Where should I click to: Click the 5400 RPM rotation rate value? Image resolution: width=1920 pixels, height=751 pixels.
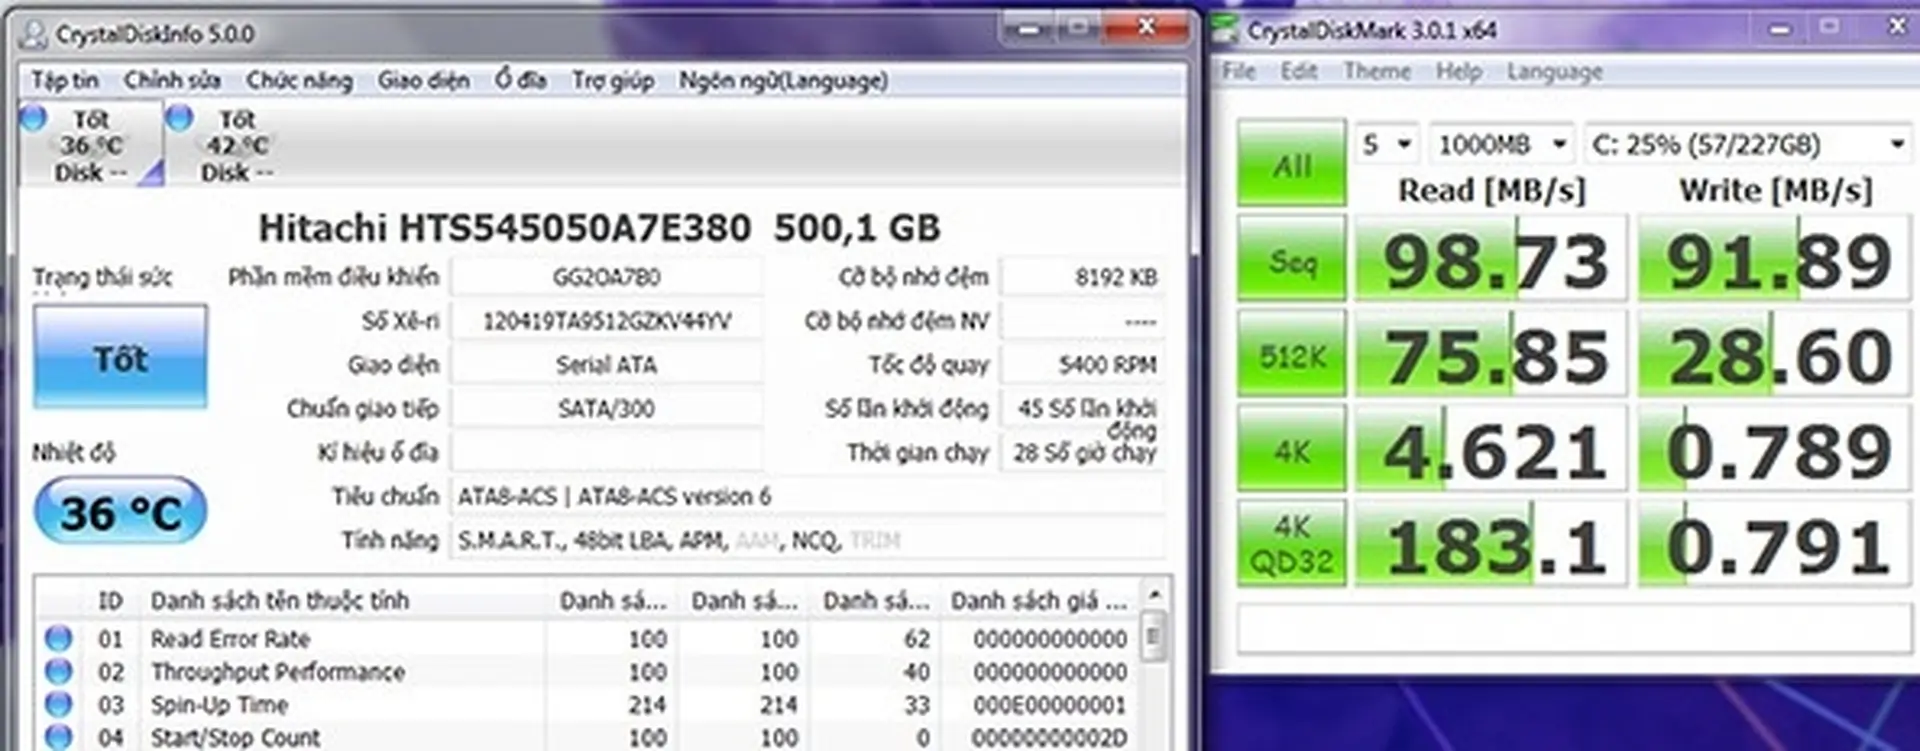tap(1083, 364)
